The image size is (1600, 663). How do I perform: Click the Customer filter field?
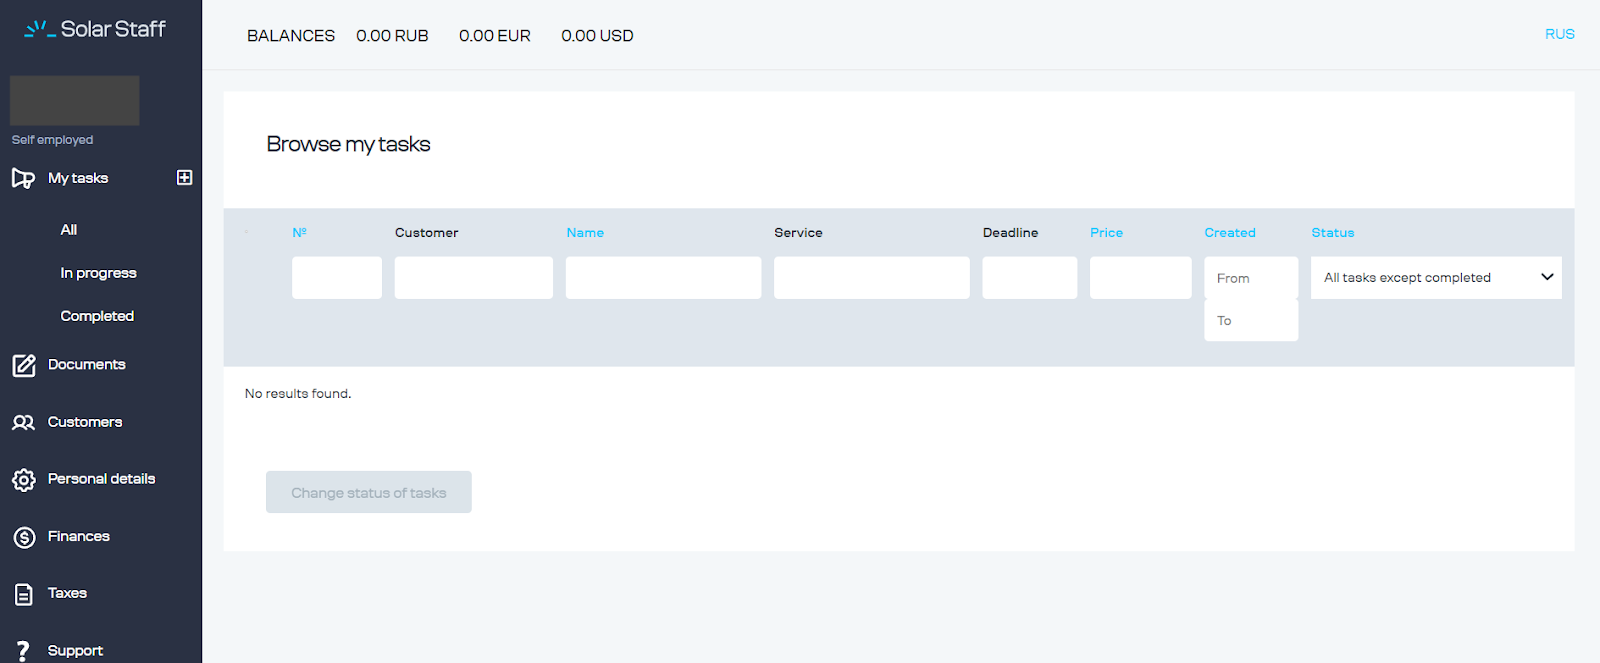click(474, 277)
